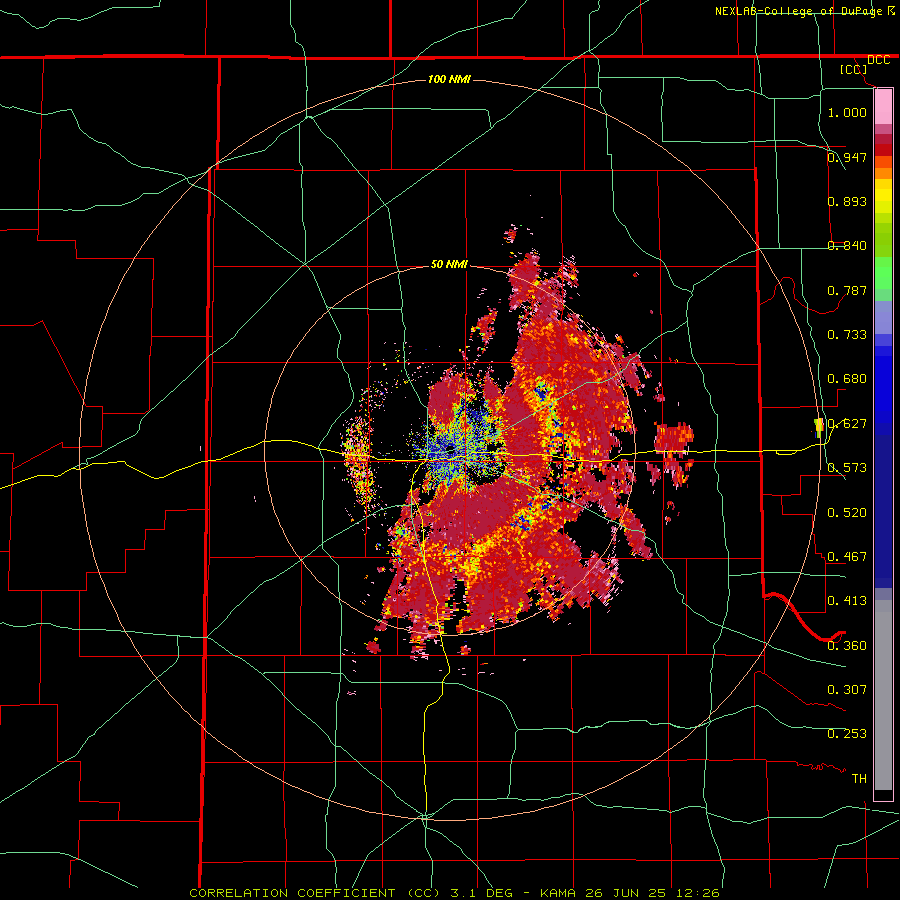Select the 0.413 scale value
The image size is (900, 900).
click(x=847, y=601)
